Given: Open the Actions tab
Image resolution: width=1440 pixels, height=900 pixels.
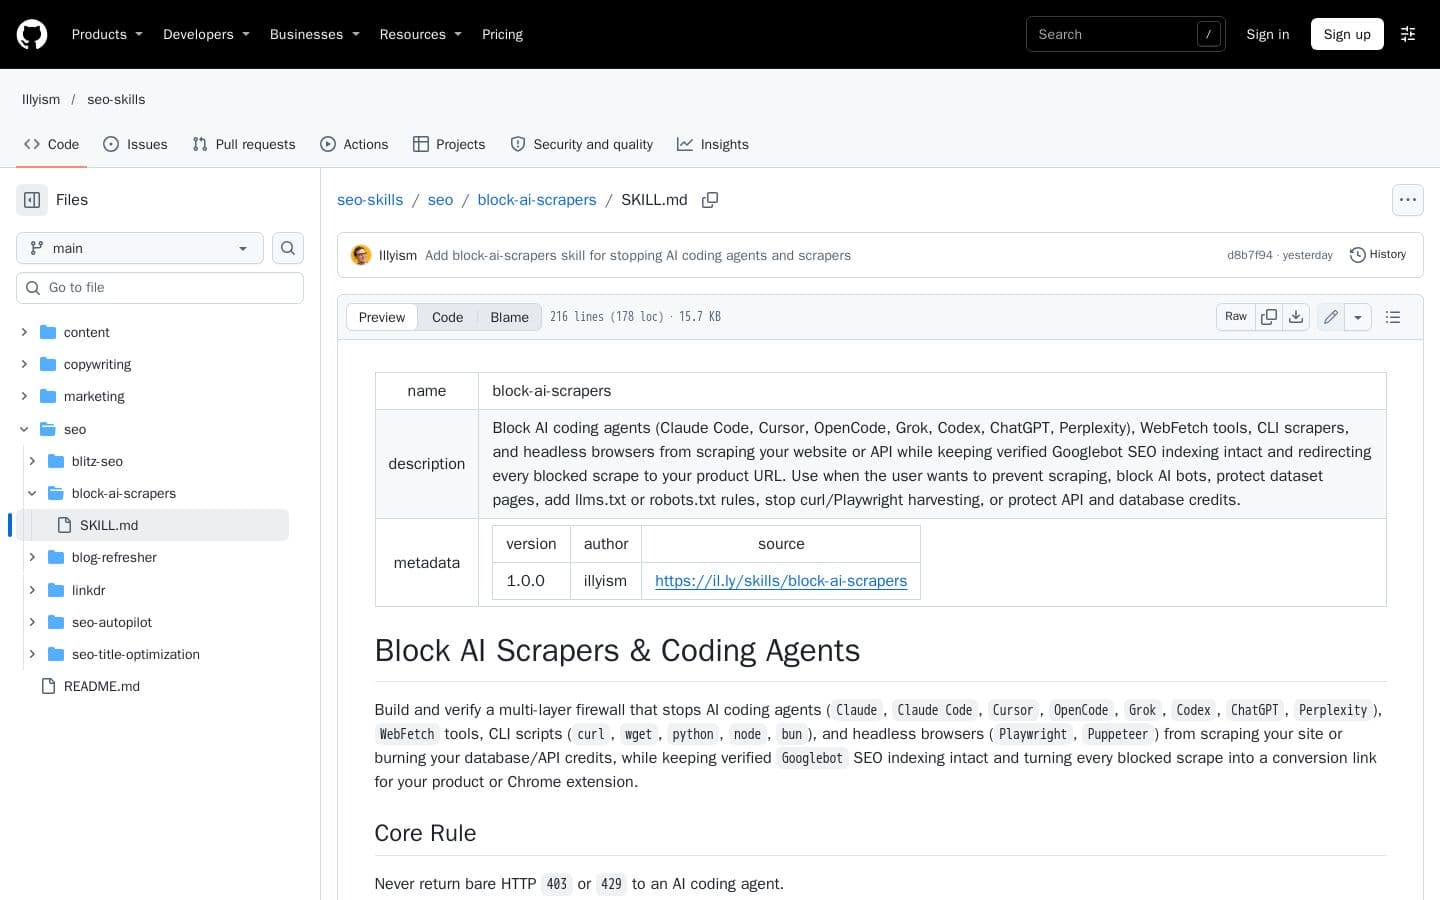Looking at the screenshot, I should [x=354, y=144].
